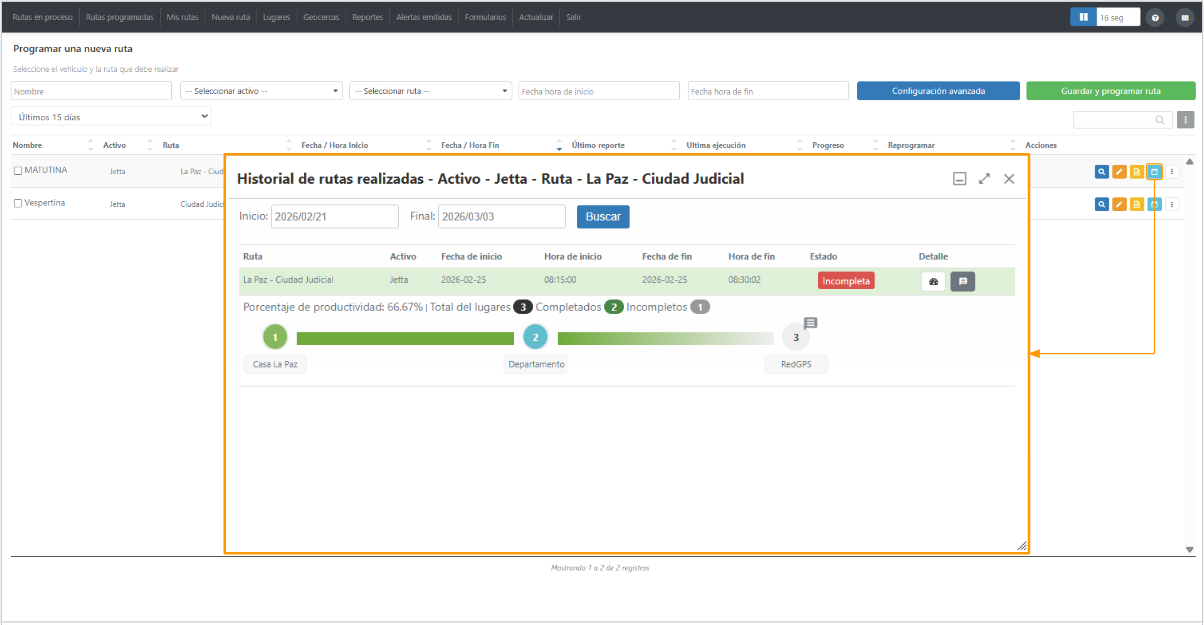Open more options dots for Vespertina row
The height and width of the screenshot is (625, 1204).
coord(1172,204)
